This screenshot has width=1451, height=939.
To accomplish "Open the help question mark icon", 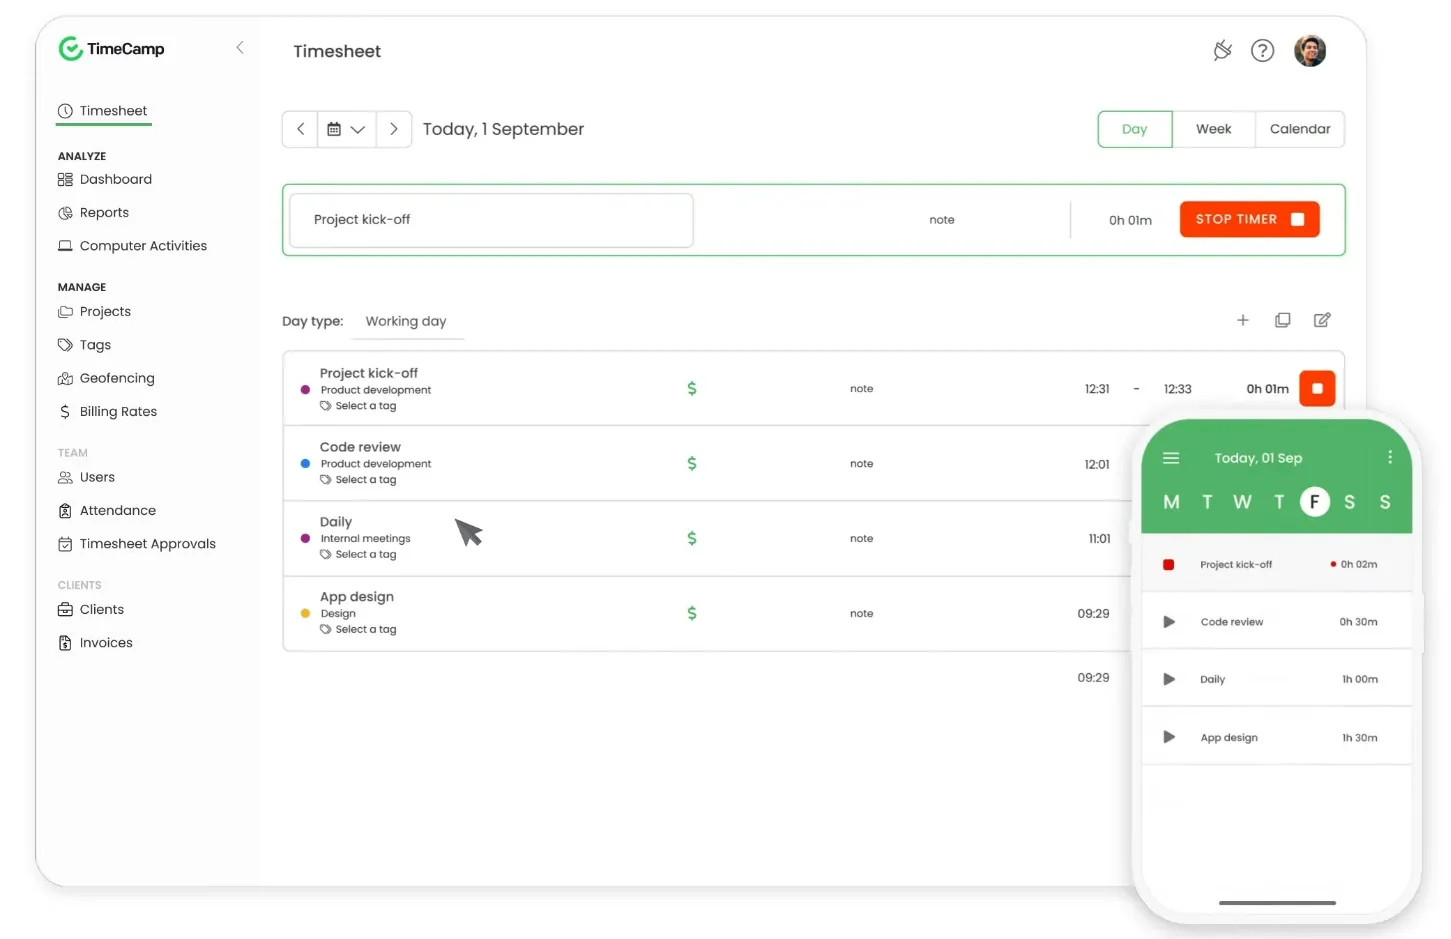I will pyautogui.click(x=1263, y=50).
